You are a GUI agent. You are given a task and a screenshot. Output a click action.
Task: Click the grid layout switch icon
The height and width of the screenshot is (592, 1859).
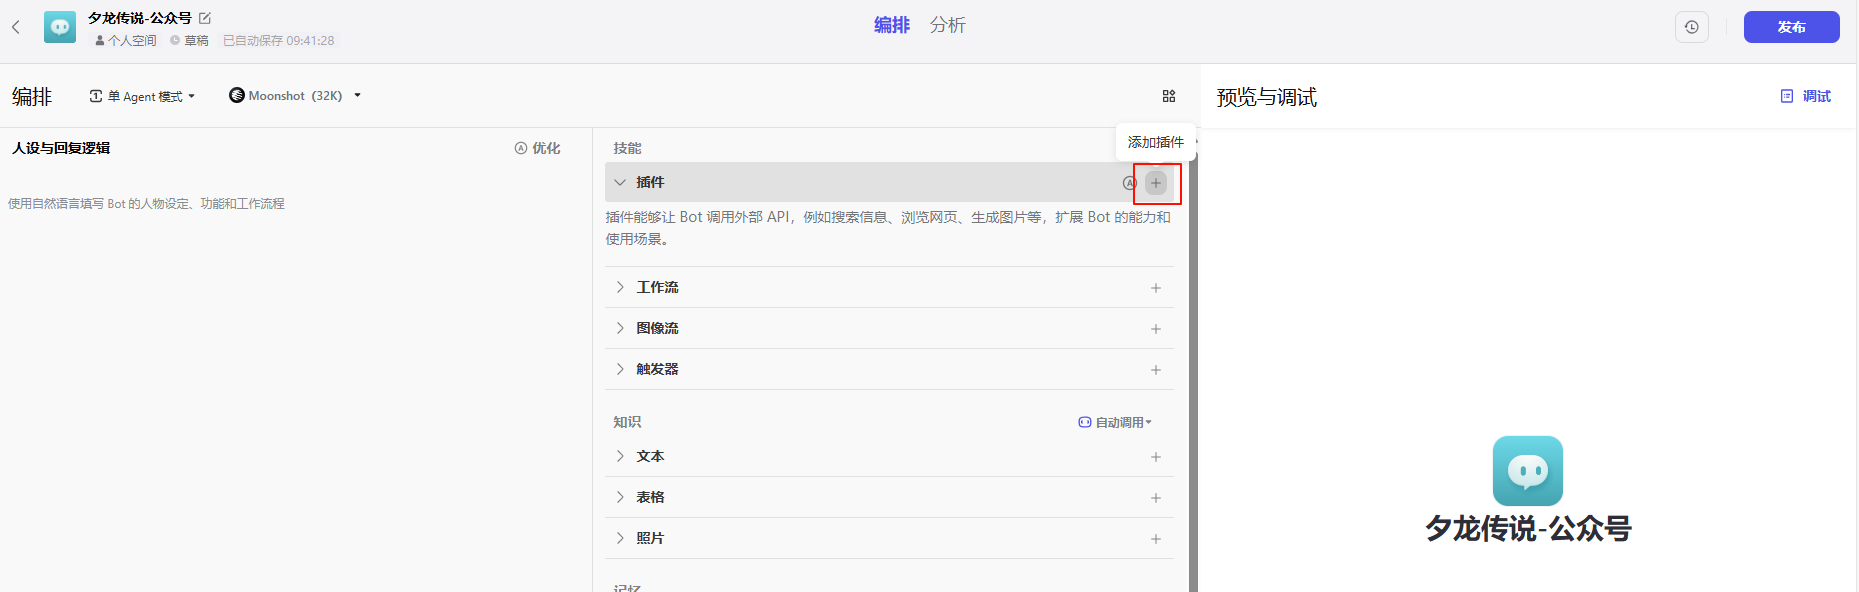(1168, 96)
